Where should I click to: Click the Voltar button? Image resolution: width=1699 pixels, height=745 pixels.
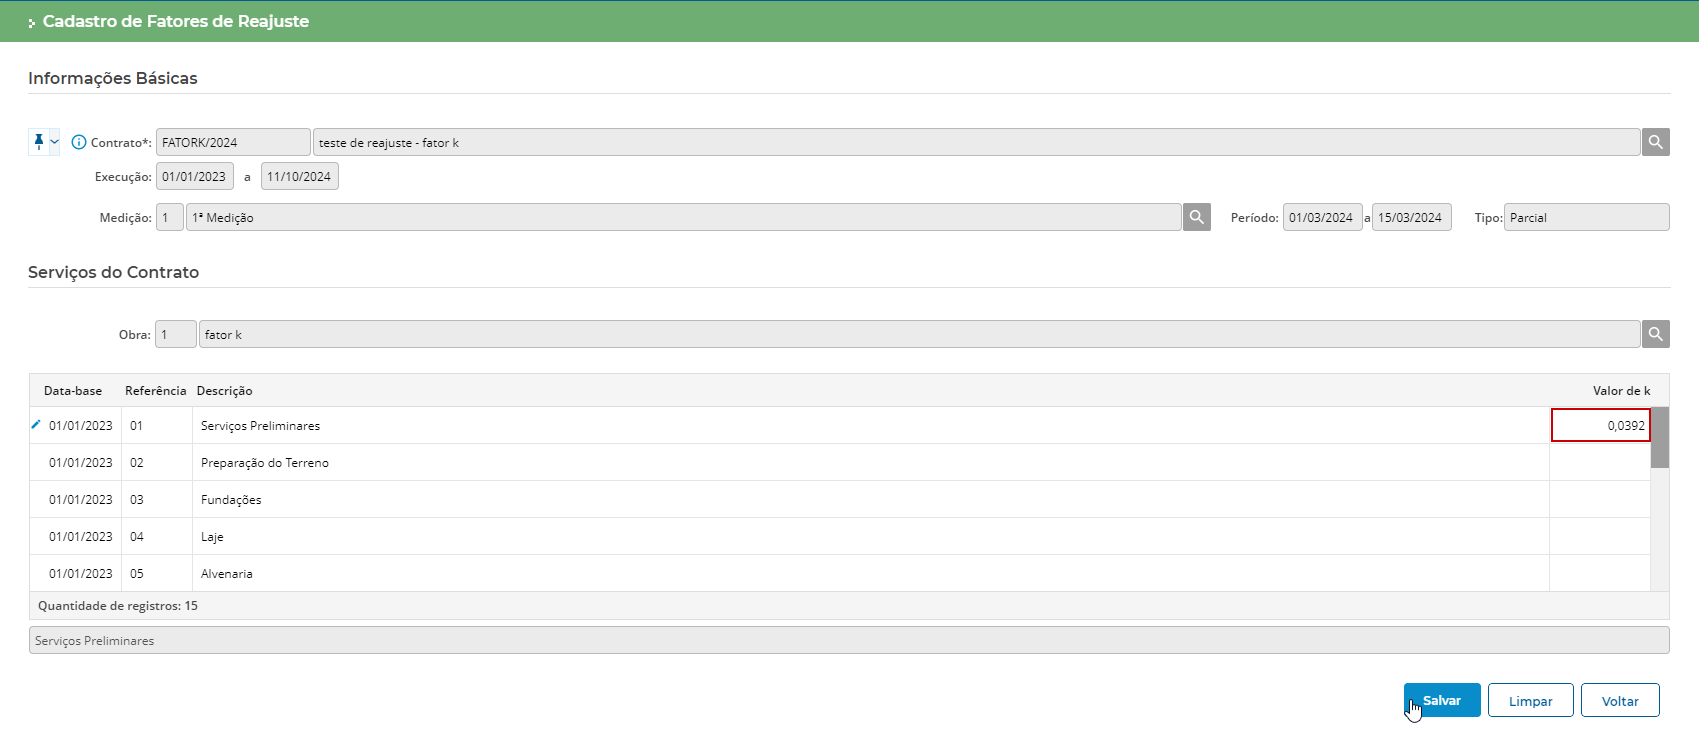pos(1620,700)
